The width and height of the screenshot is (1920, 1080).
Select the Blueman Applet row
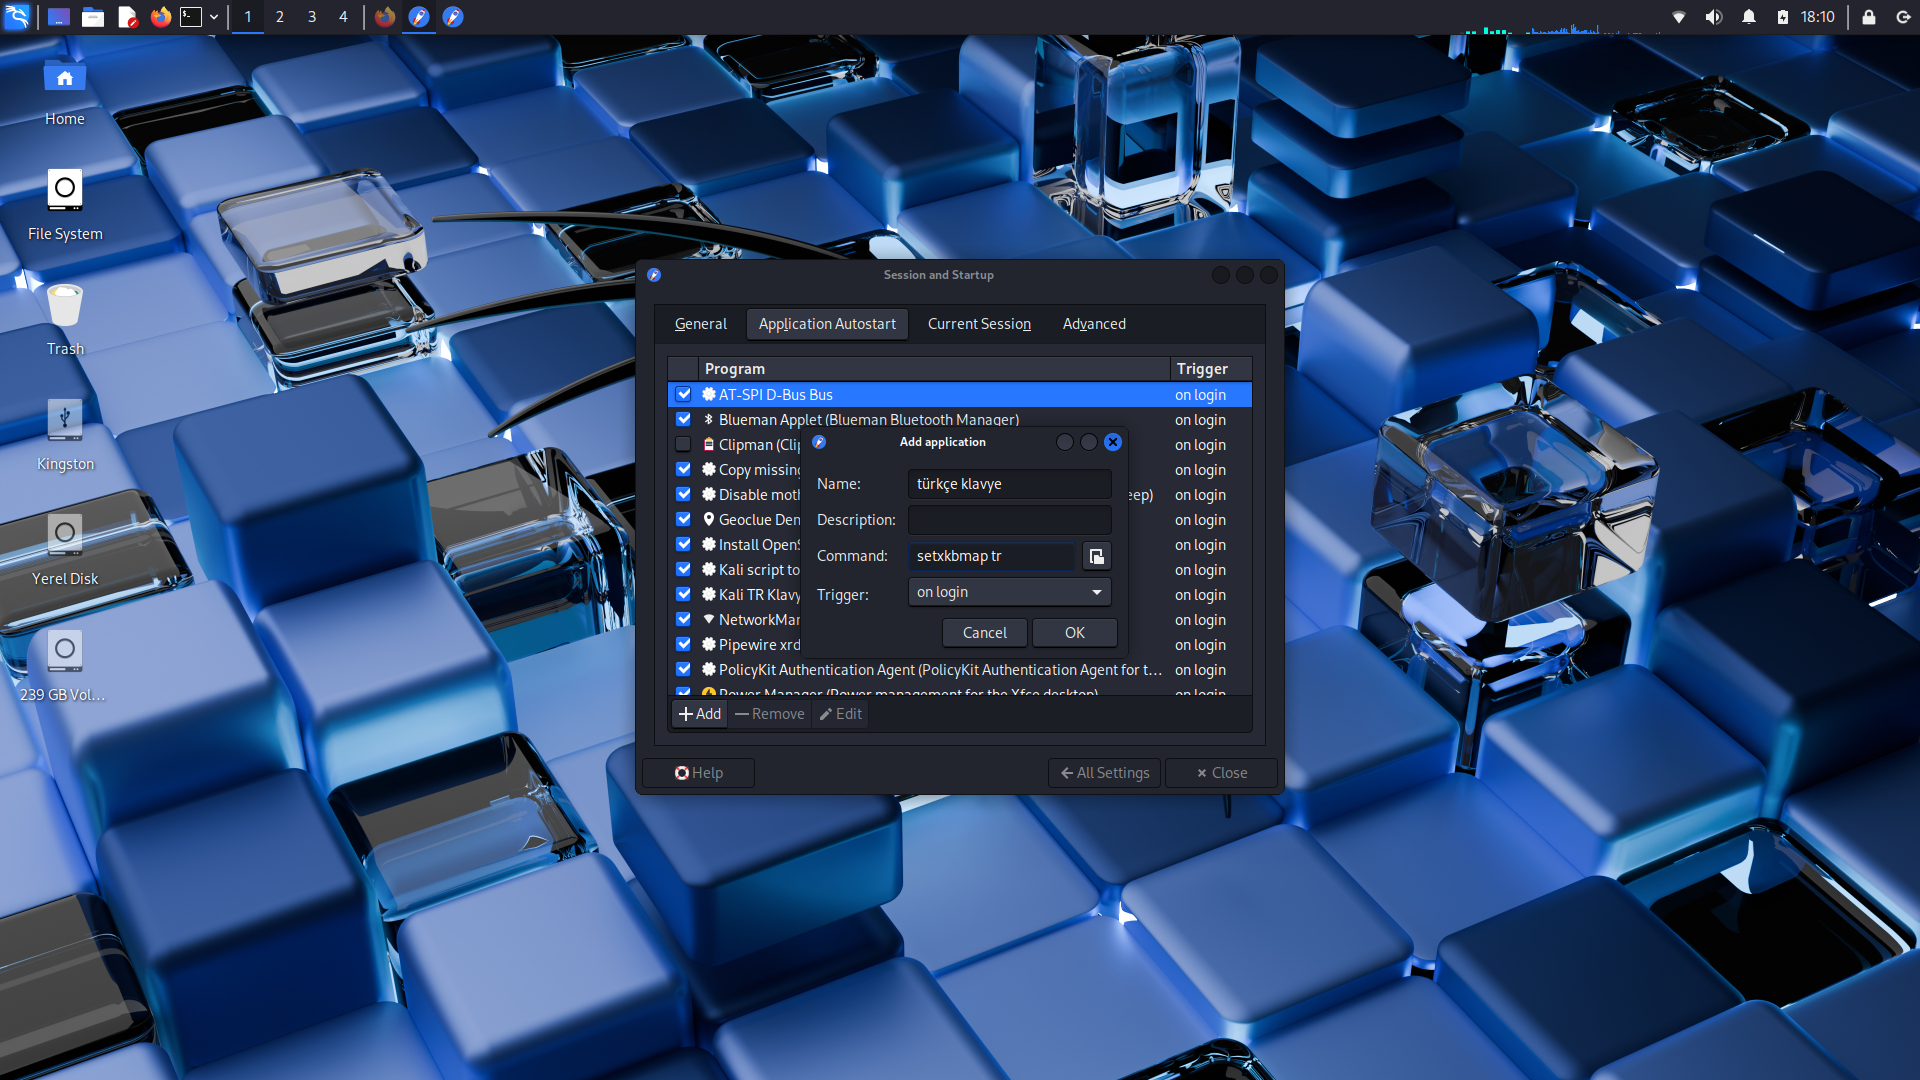pos(960,420)
